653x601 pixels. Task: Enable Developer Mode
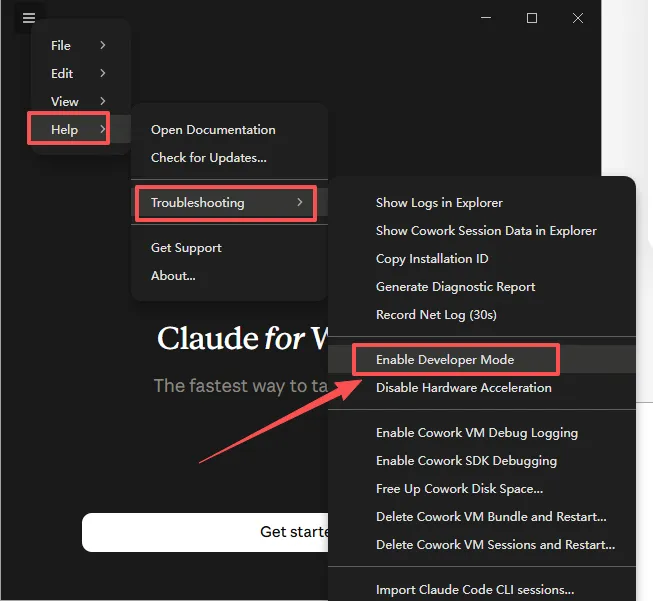point(482,359)
